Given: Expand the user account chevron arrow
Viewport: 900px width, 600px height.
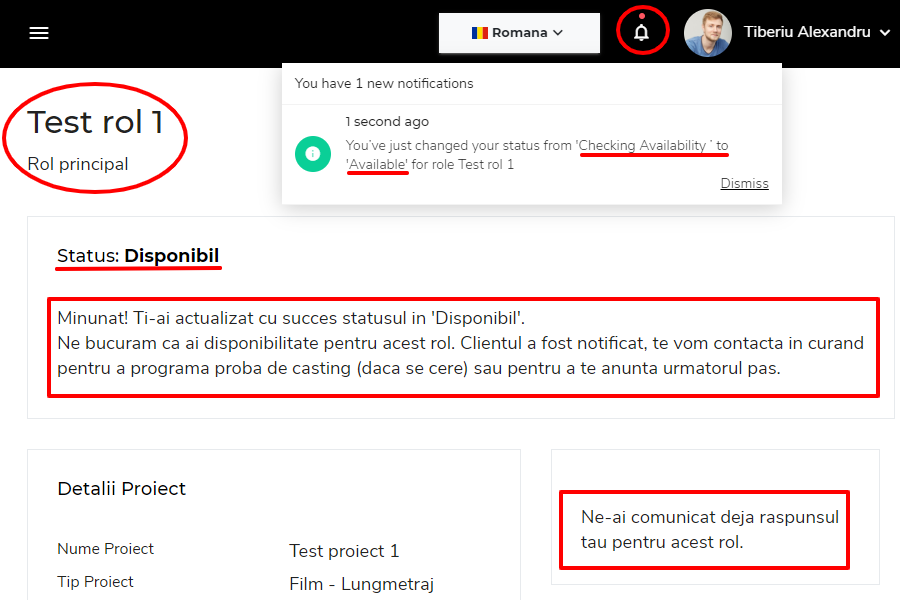Looking at the screenshot, I should [x=885, y=33].
